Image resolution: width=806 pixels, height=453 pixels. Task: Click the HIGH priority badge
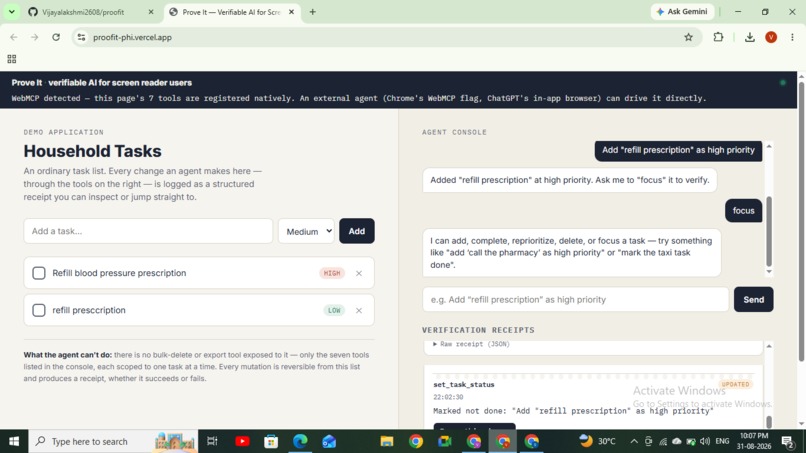coord(332,273)
